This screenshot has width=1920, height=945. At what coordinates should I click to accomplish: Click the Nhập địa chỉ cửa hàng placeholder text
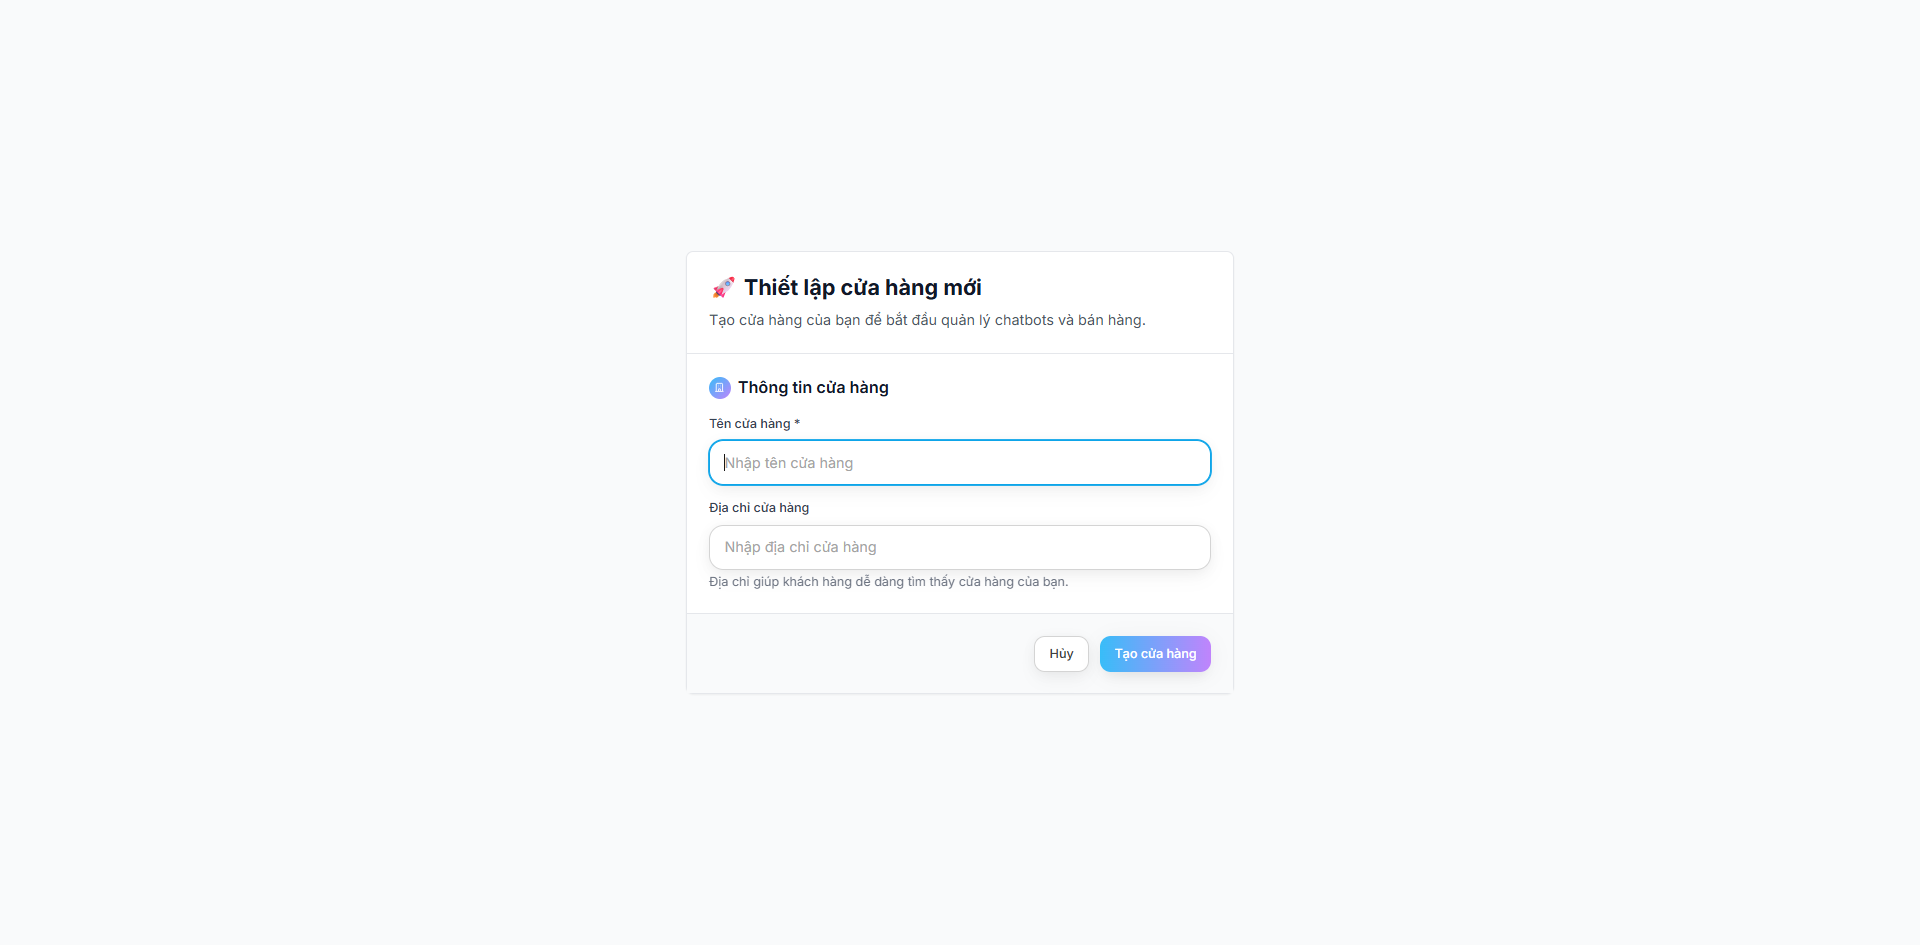(800, 548)
